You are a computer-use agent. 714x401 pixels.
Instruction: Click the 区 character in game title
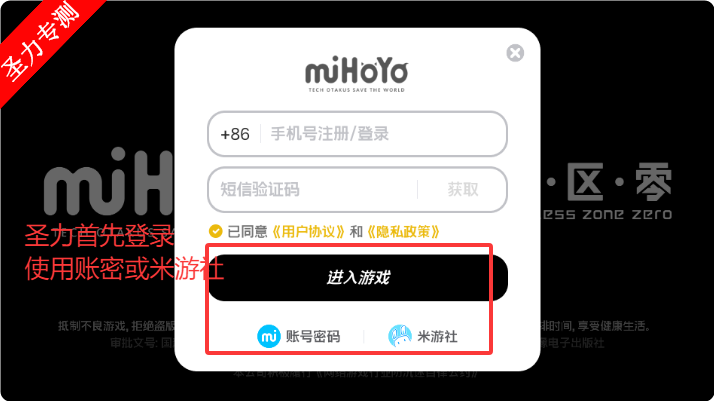click(585, 182)
